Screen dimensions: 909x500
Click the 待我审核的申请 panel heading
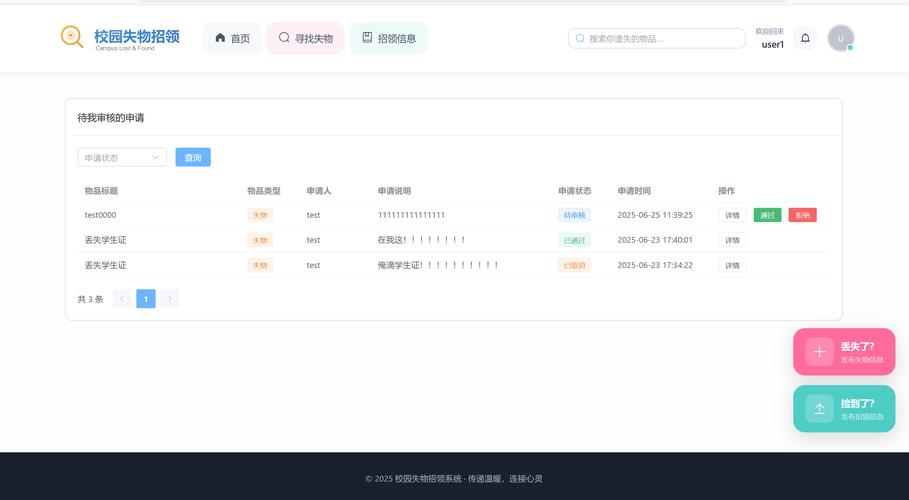(111, 118)
